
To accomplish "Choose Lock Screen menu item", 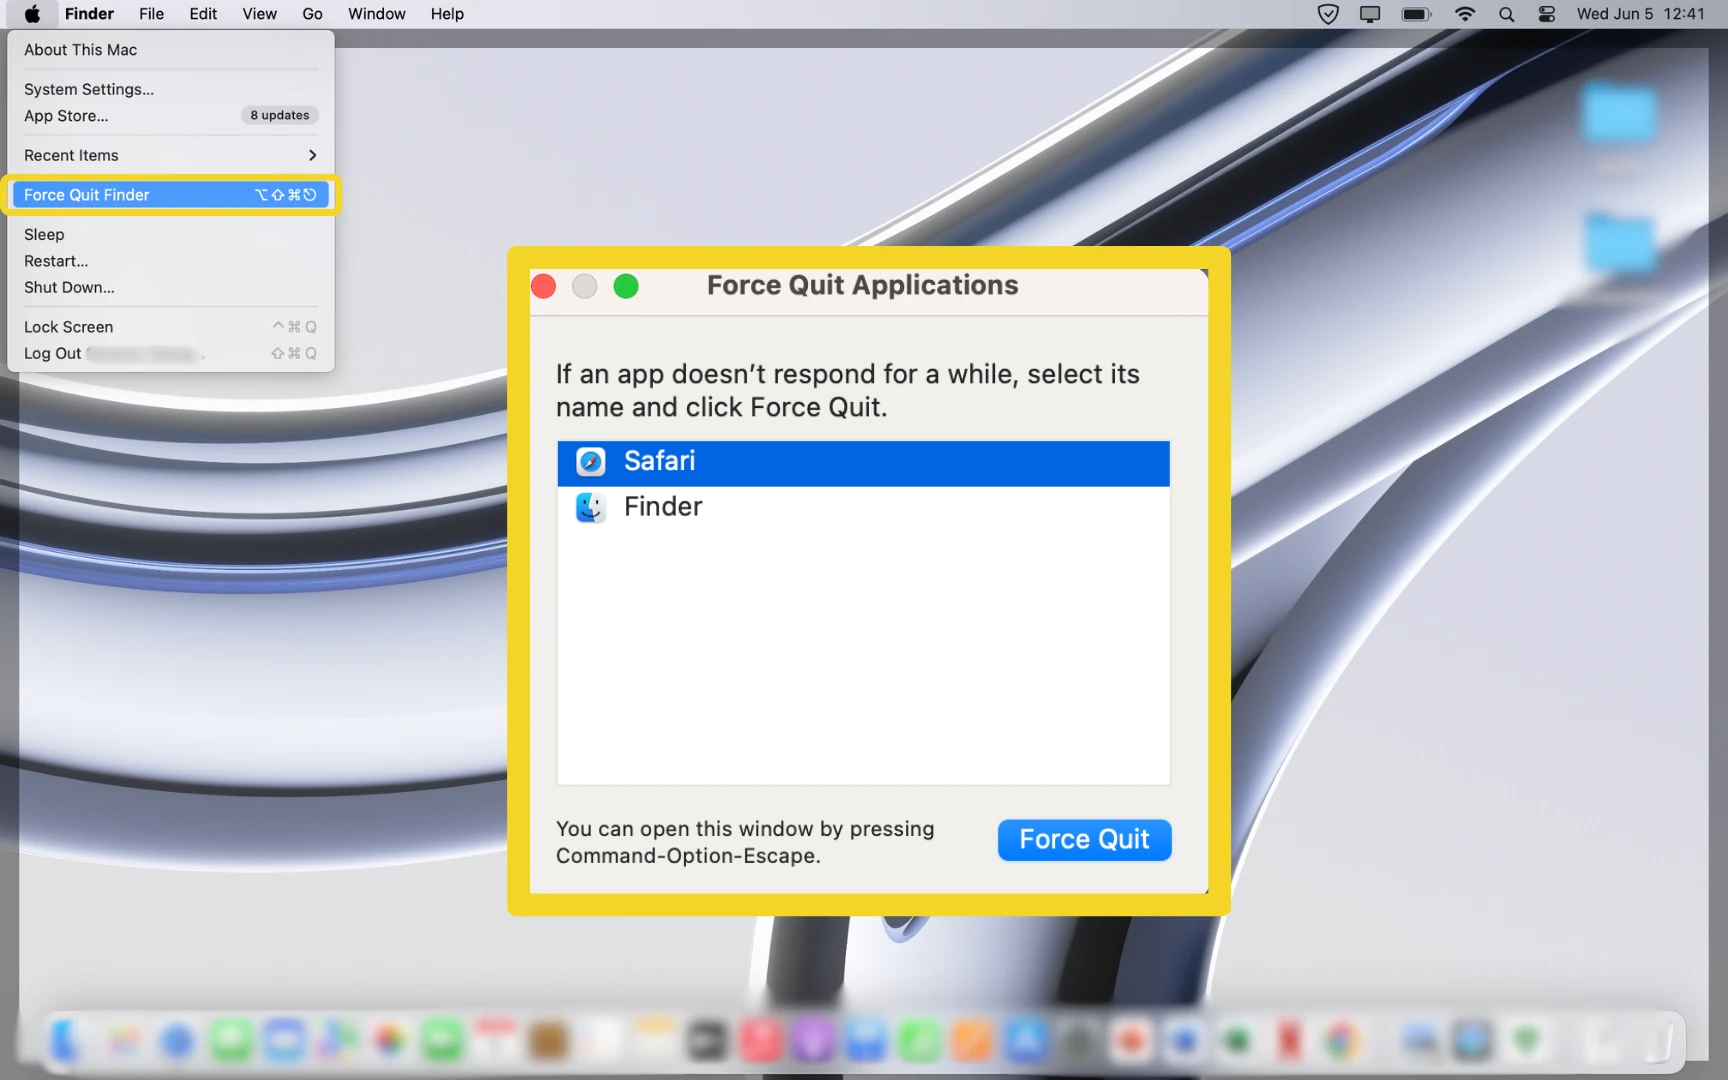I will point(171,327).
